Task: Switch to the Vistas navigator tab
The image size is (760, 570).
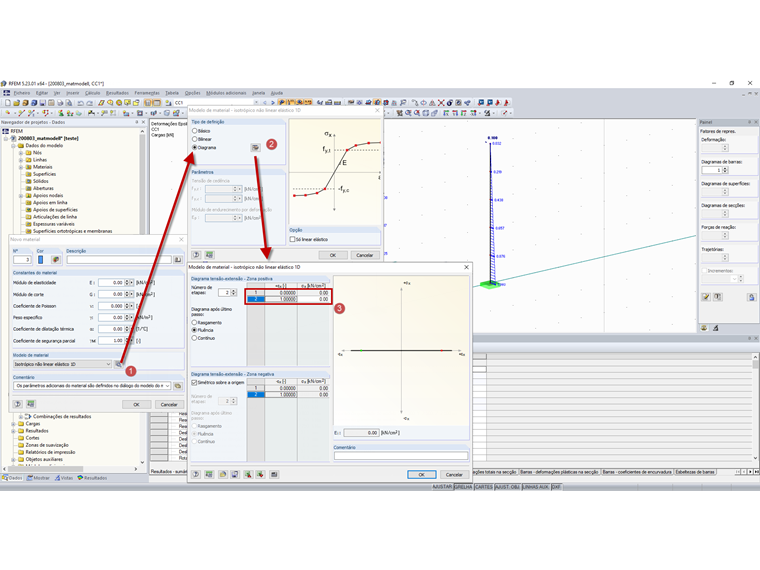Action: (x=64, y=478)
